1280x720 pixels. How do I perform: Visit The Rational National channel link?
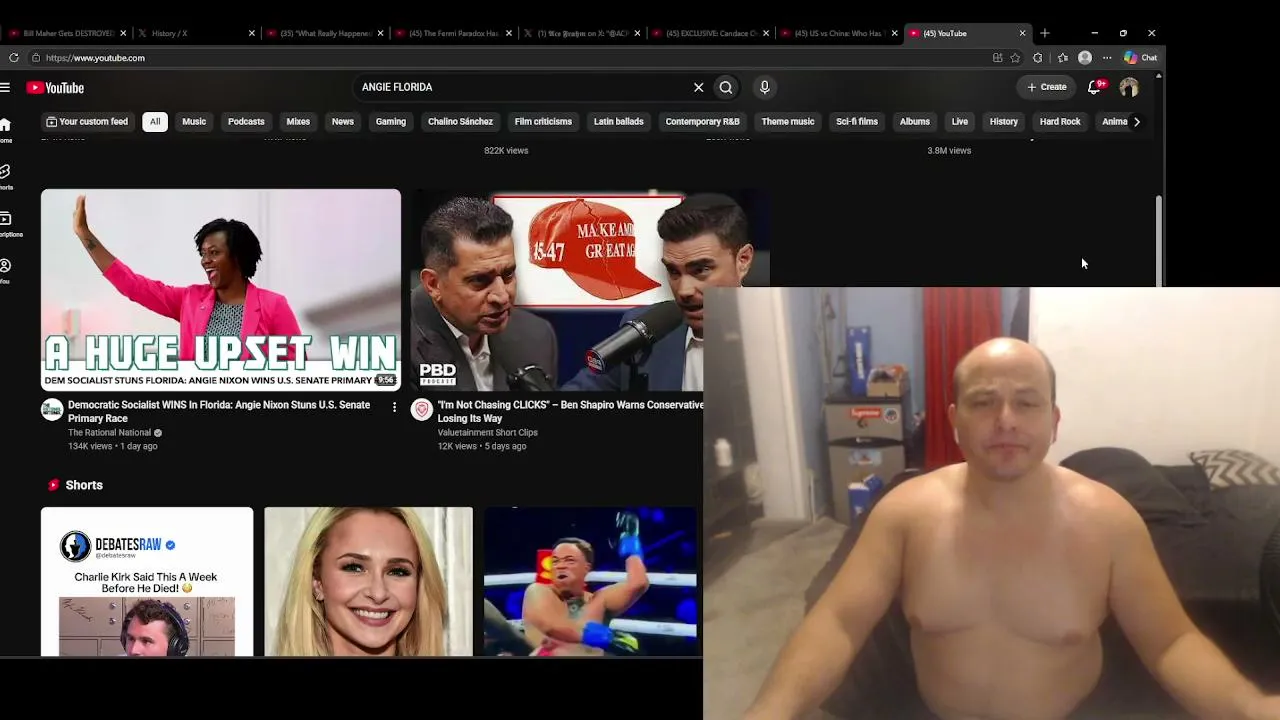(x=109, y=433)
